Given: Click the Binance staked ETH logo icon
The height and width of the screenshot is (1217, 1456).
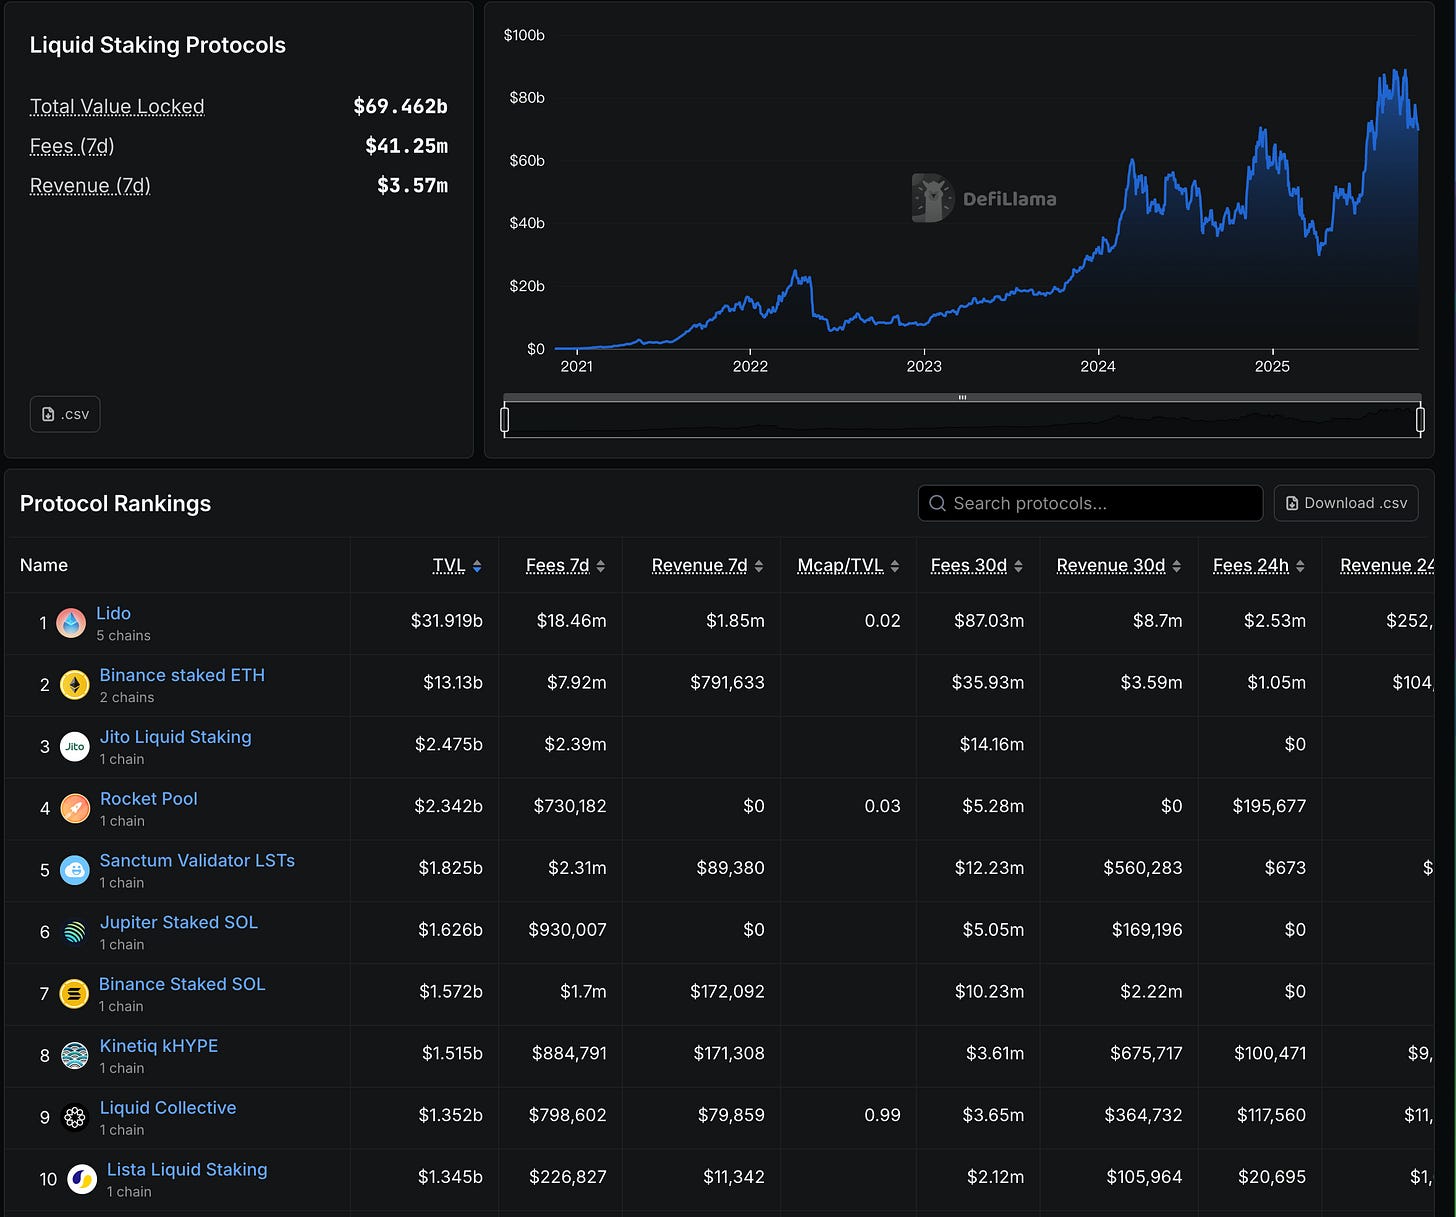Looking at the screenshot, I should pyautogui.click(x=74, y=685).
